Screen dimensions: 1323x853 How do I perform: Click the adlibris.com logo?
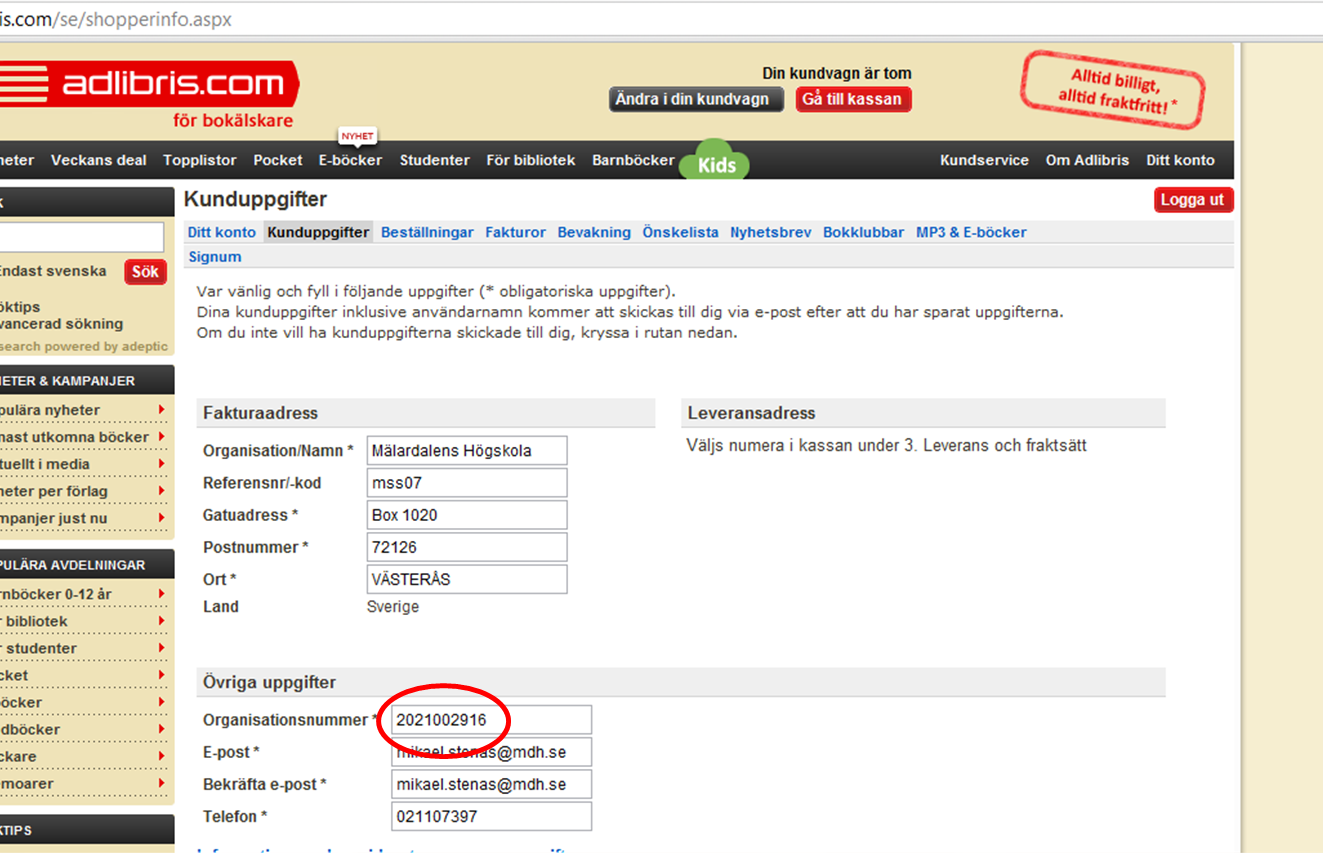pyautogui.click(x=149, y=85)
